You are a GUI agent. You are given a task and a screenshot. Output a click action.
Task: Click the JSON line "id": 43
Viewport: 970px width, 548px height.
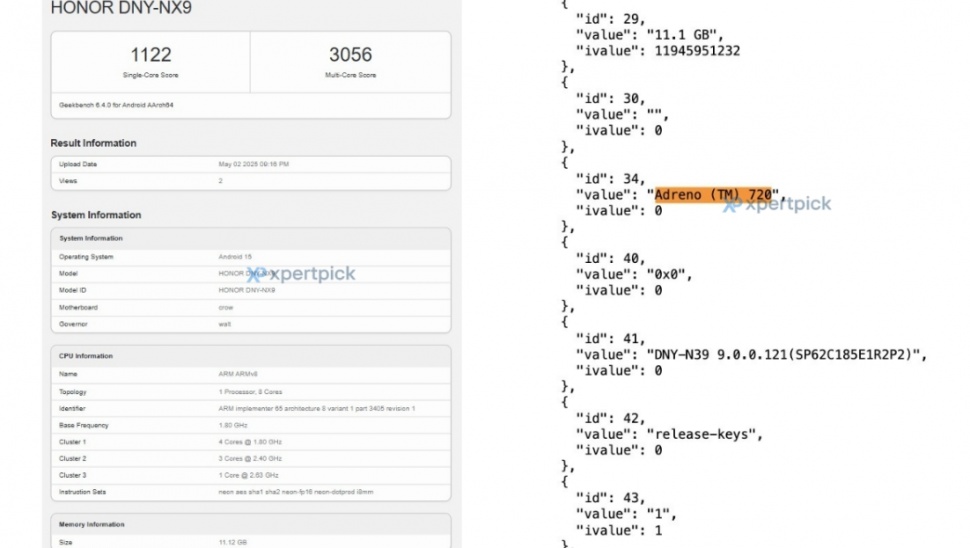click(x=611, y=499)
